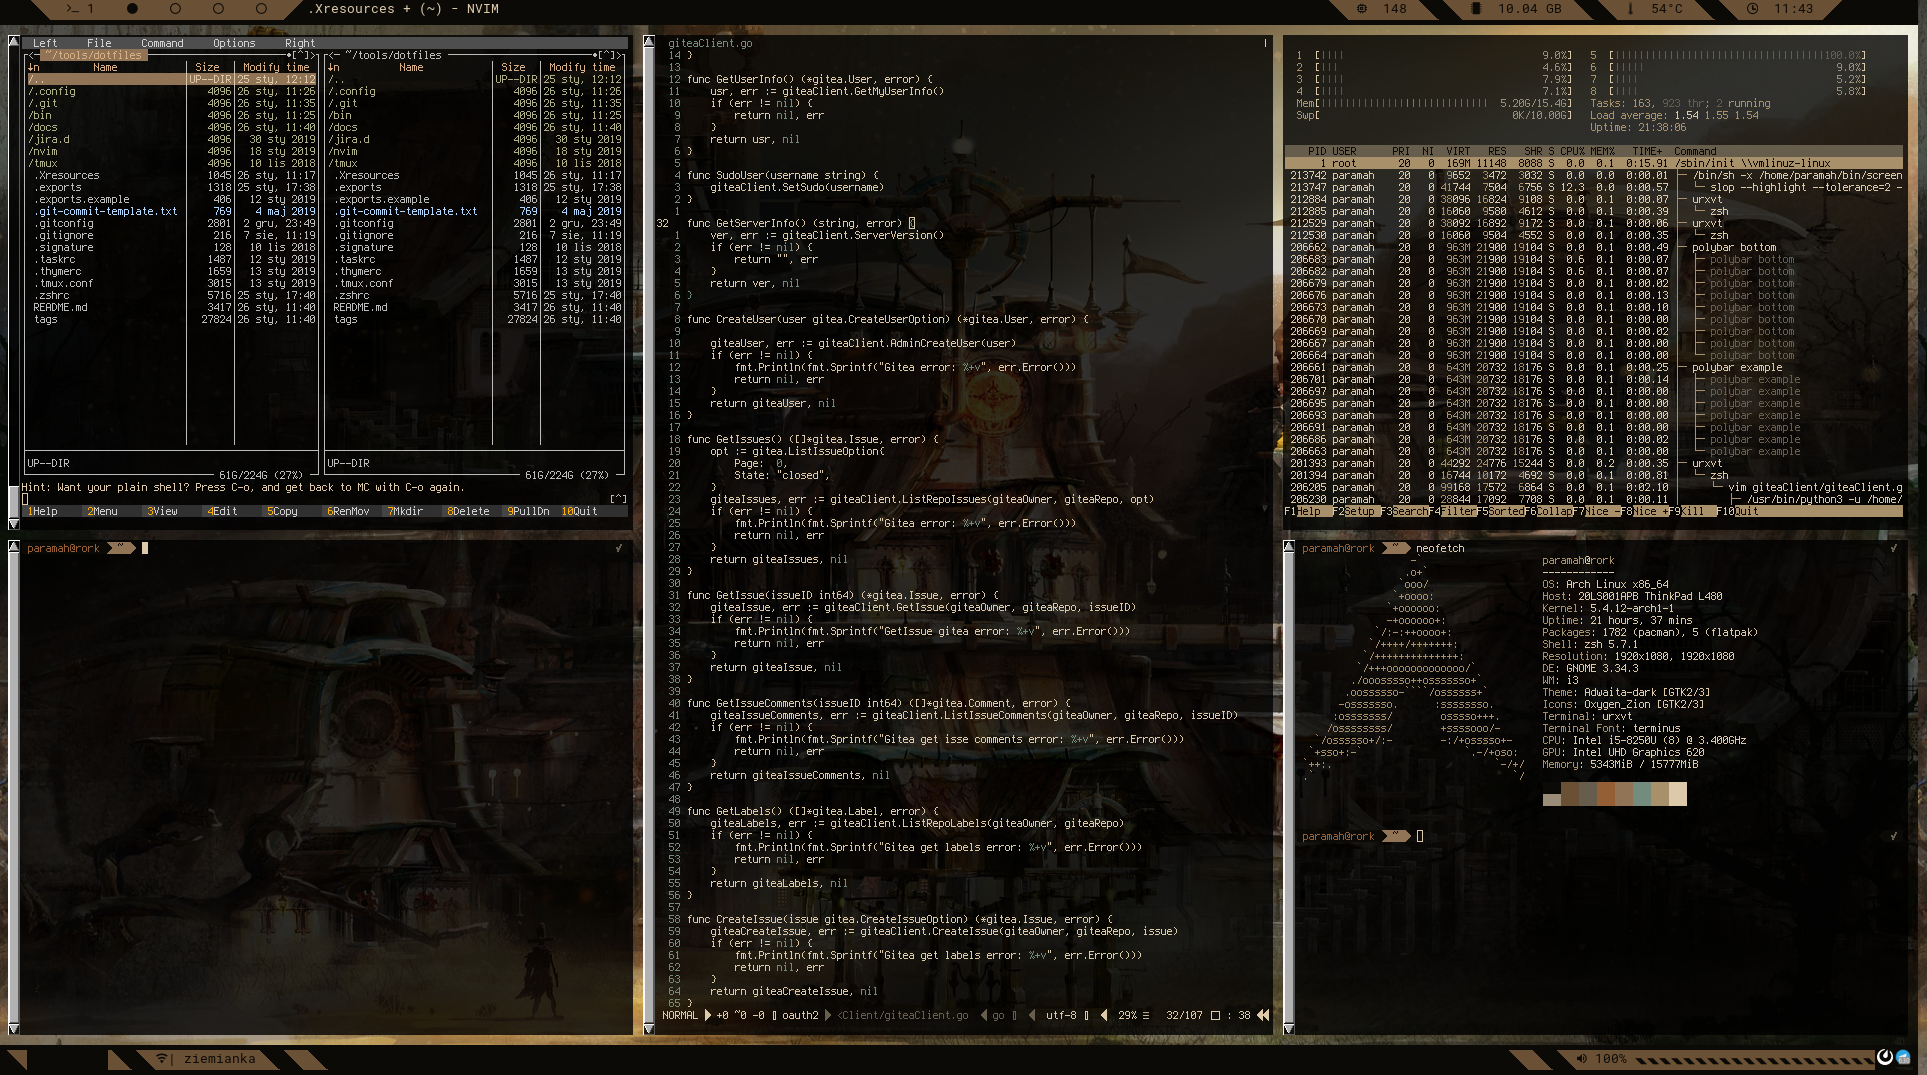Click the clock icon in top bar
Image resolution: width=1927 pixels, height=1075 pixels.
tap(1752, 9)
